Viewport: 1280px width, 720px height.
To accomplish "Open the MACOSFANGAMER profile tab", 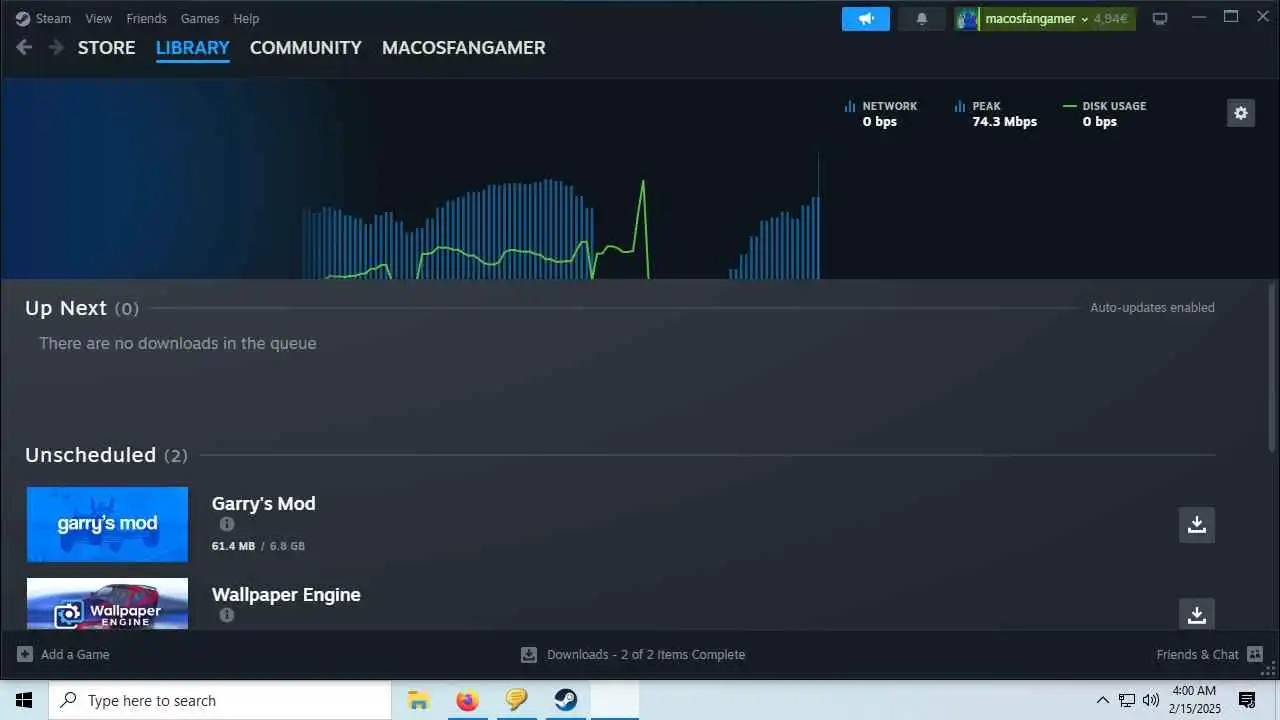I will coord(463,47).
